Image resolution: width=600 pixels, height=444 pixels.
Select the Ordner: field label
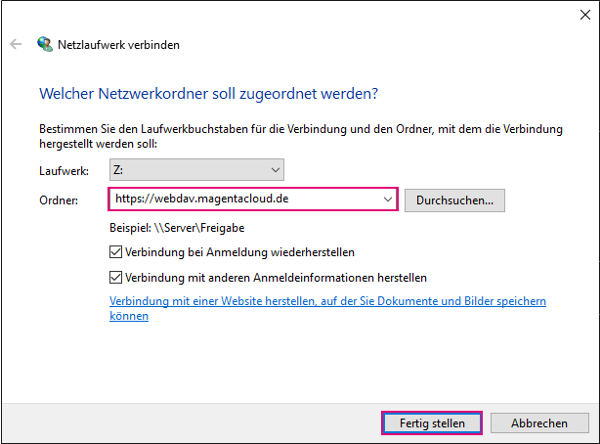[59, 200]
